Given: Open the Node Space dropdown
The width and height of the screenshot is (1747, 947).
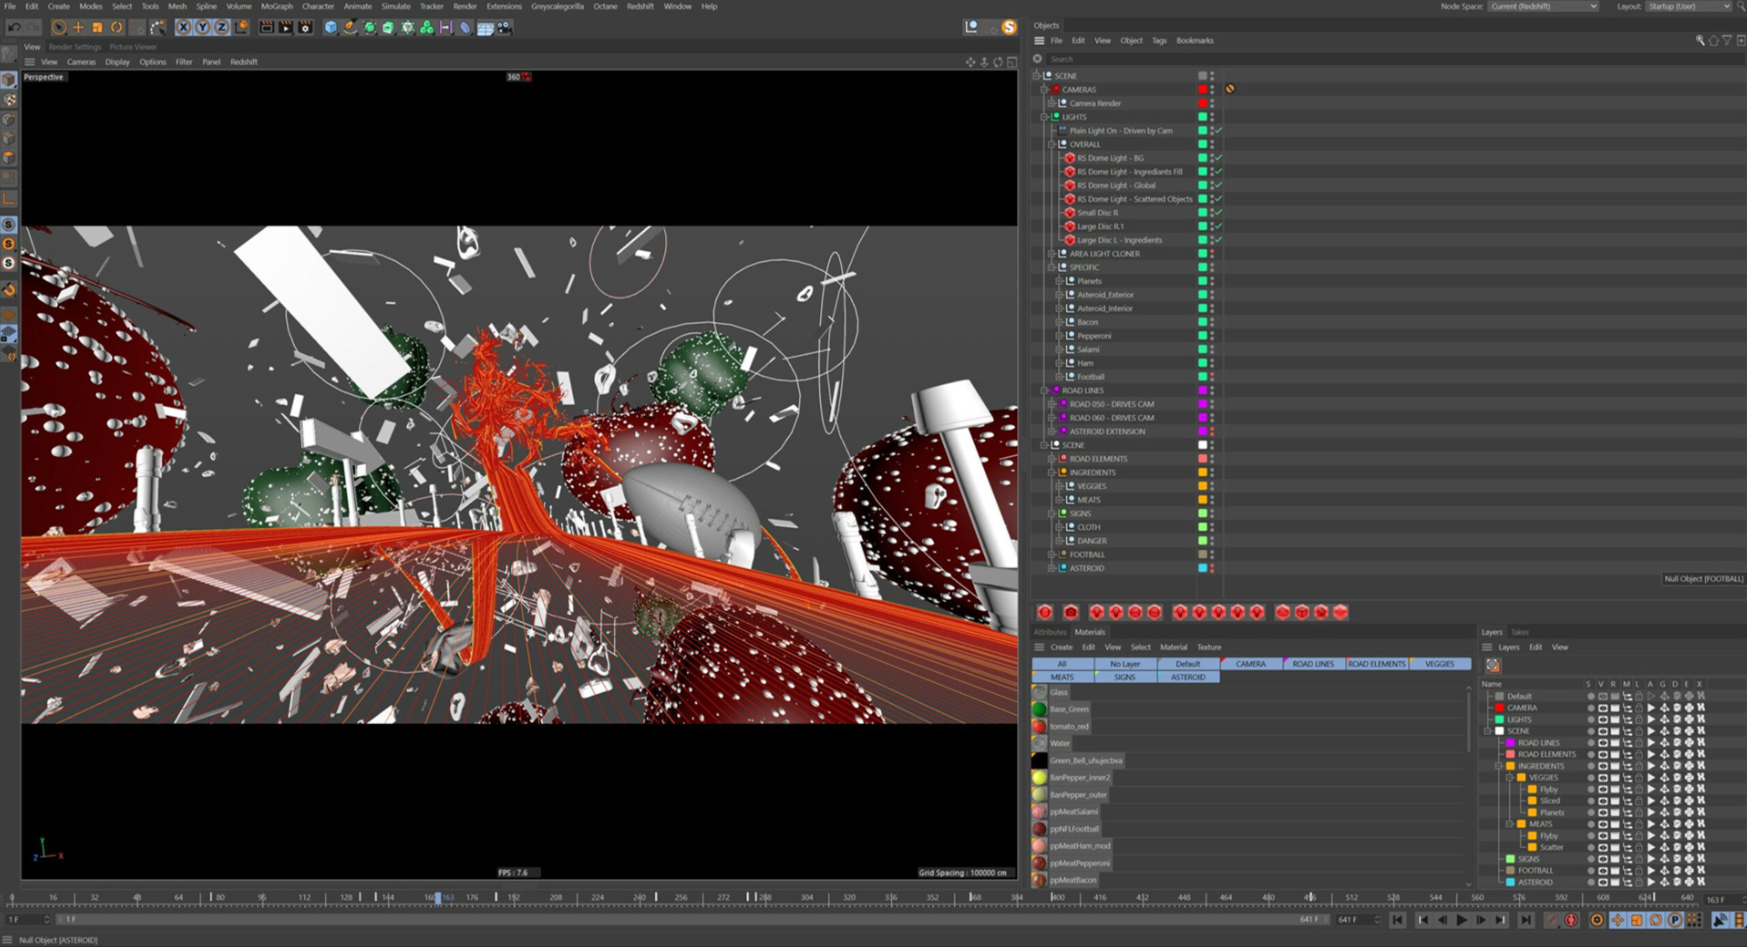Looking at the screenshot, I should click(x=1542, y=6).
